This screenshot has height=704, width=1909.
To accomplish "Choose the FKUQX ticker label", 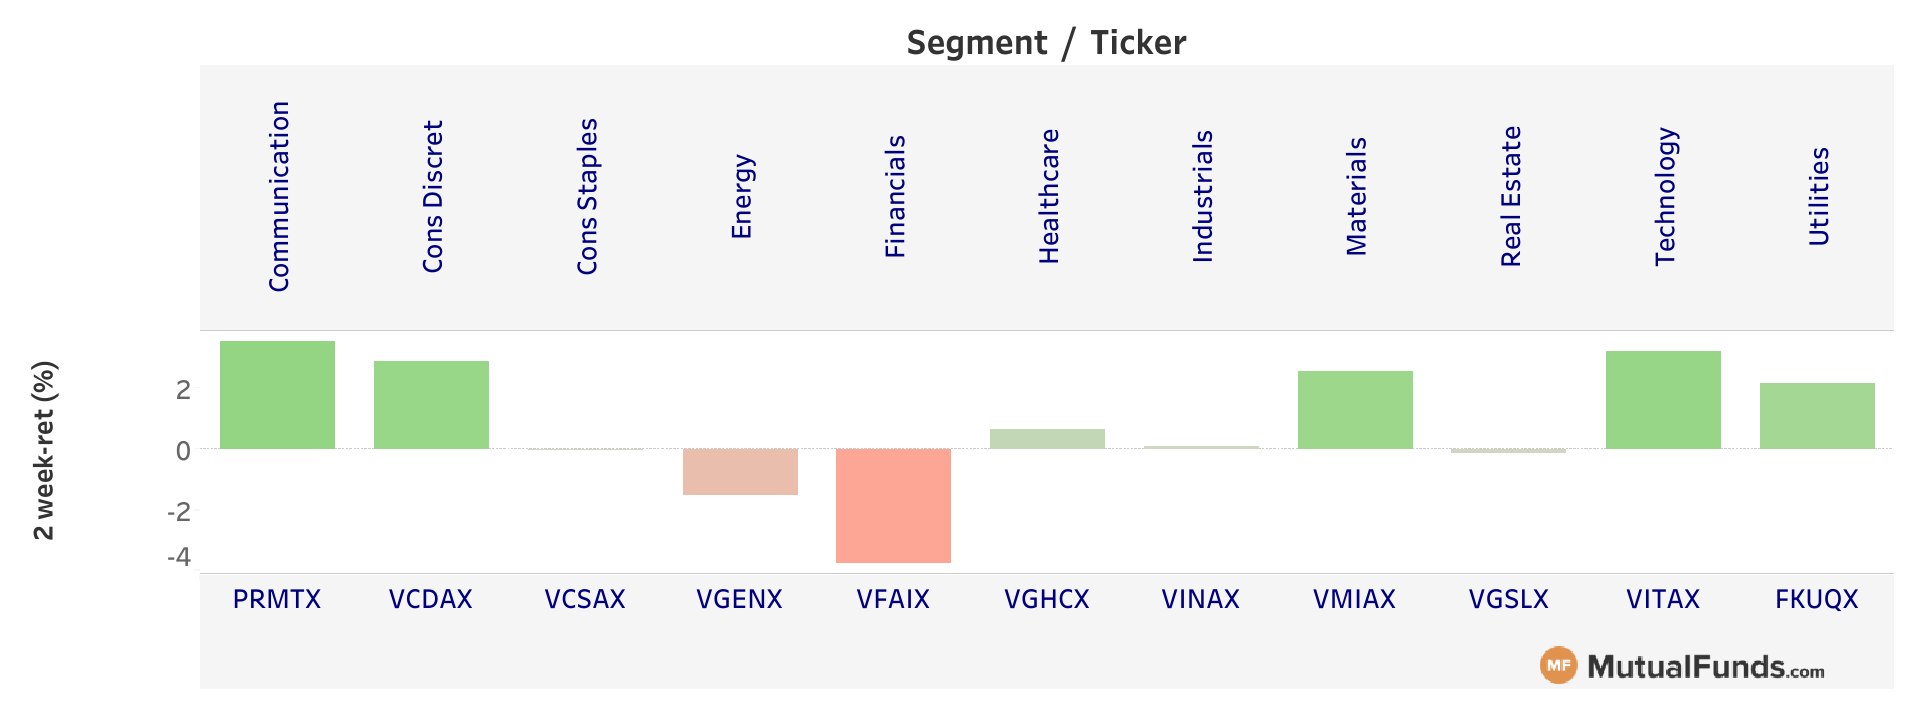I will (x=1817, y=599).
